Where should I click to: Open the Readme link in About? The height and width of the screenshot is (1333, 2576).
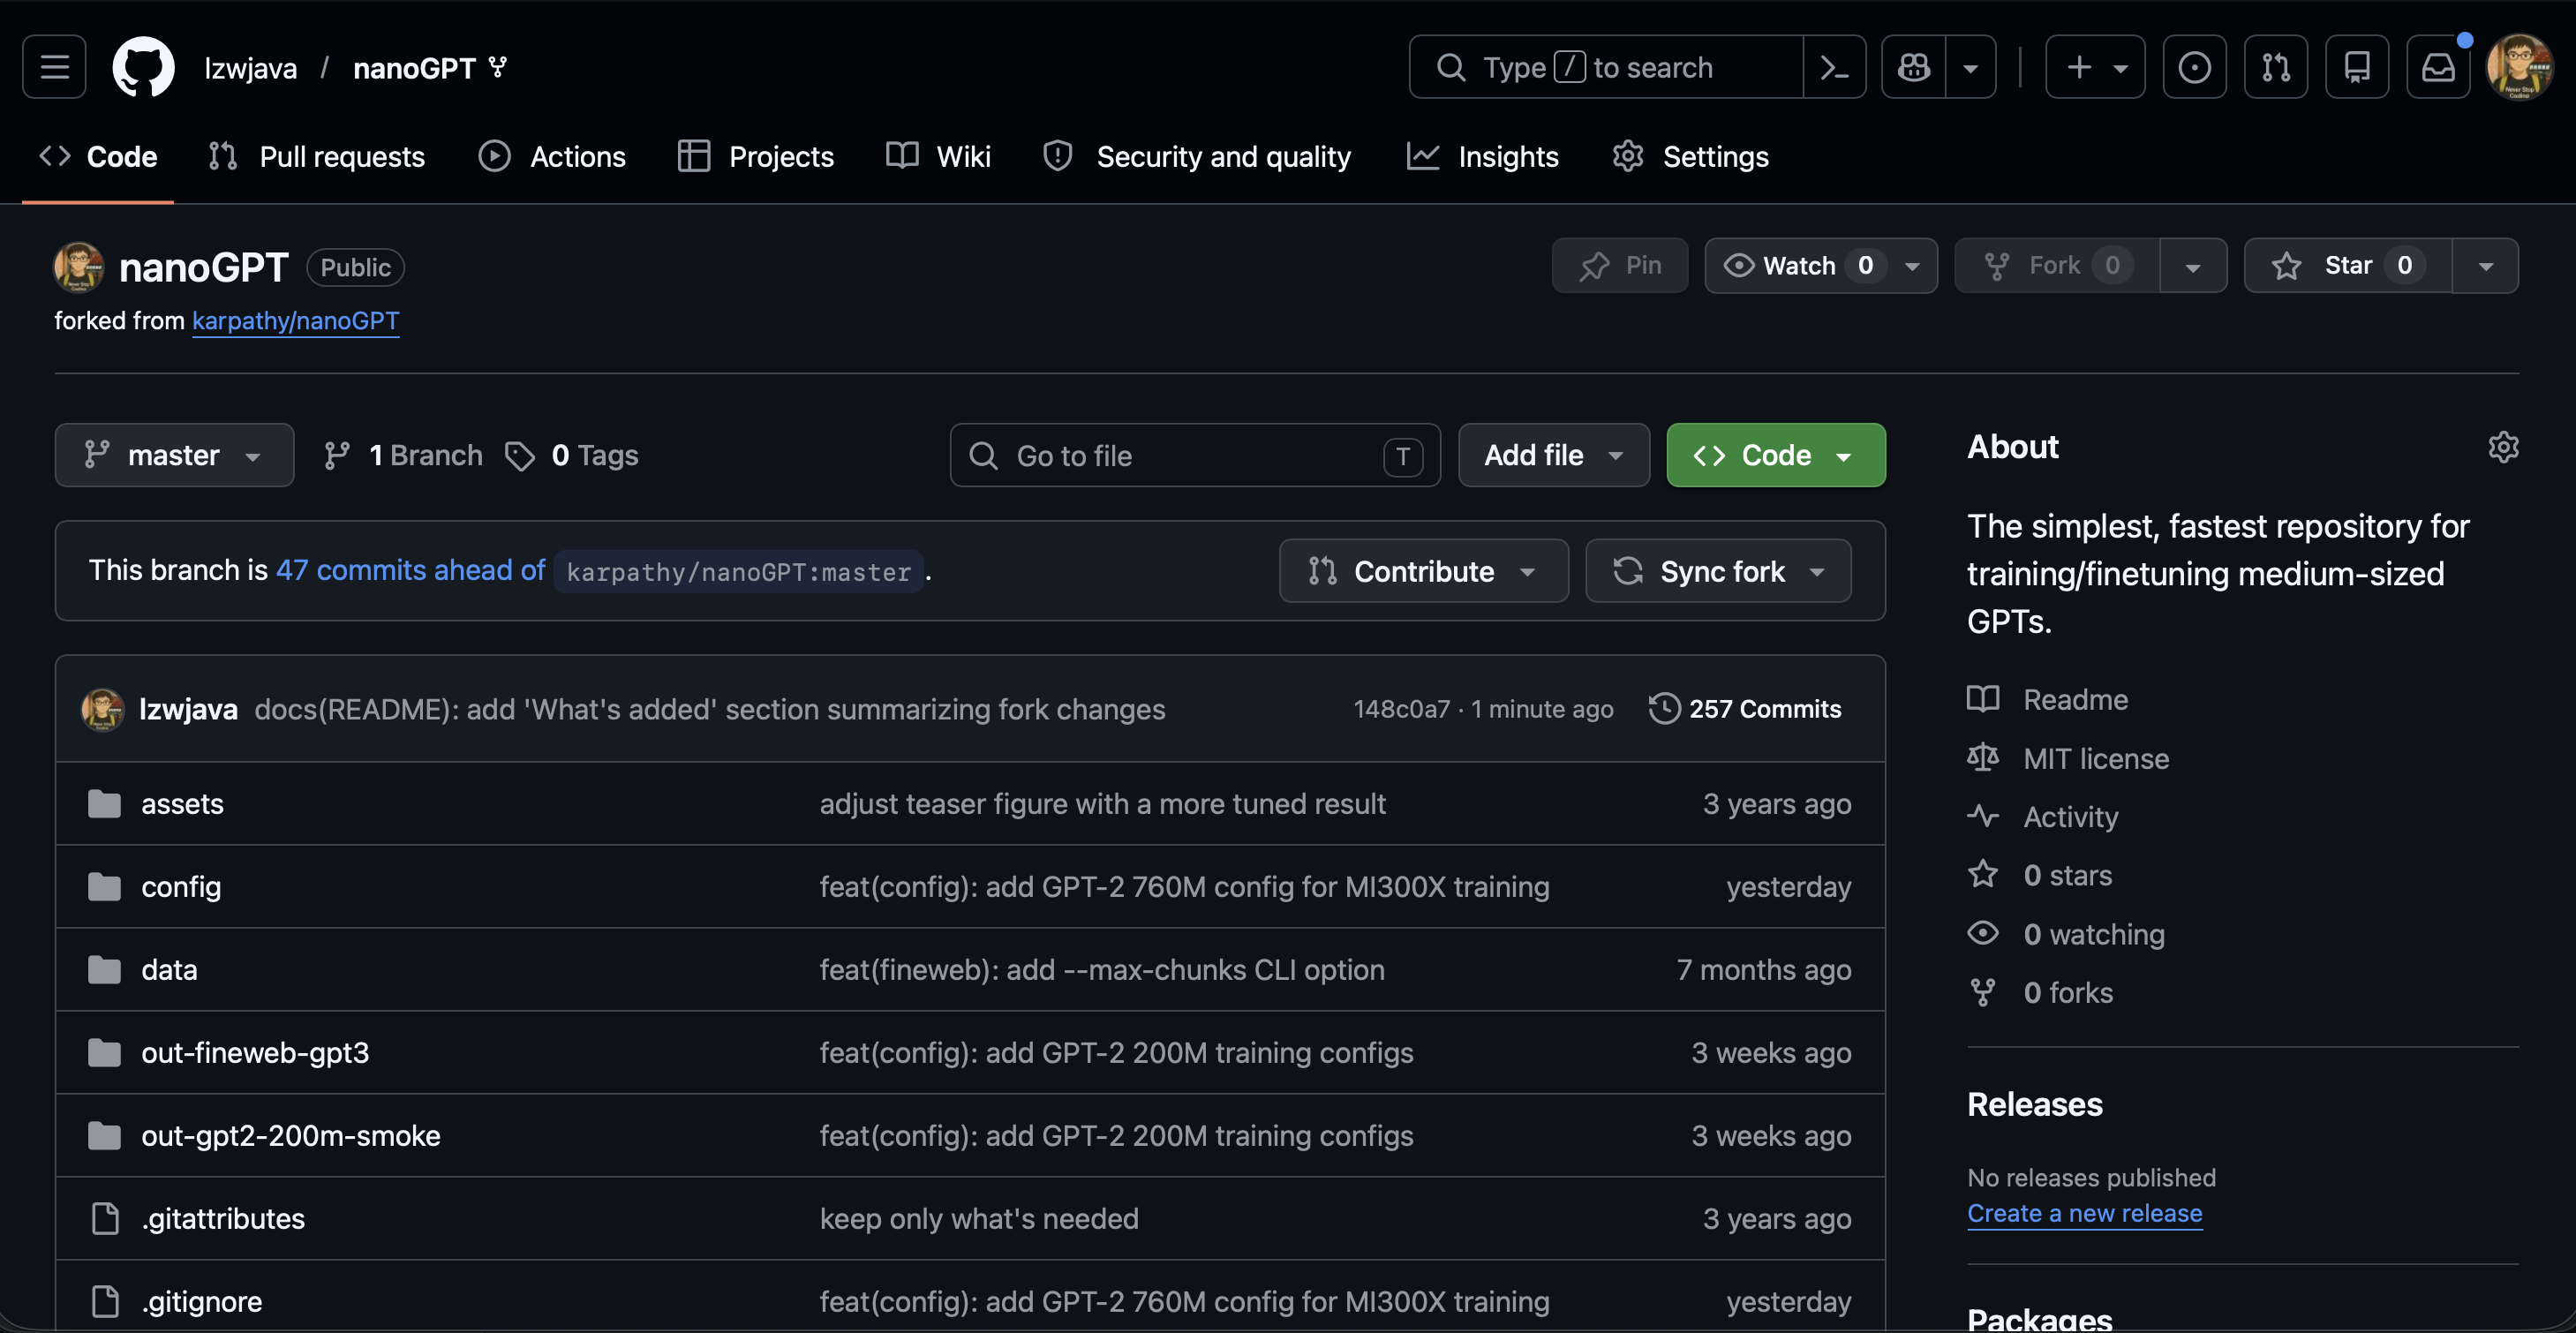click(x=2048, y=699)
